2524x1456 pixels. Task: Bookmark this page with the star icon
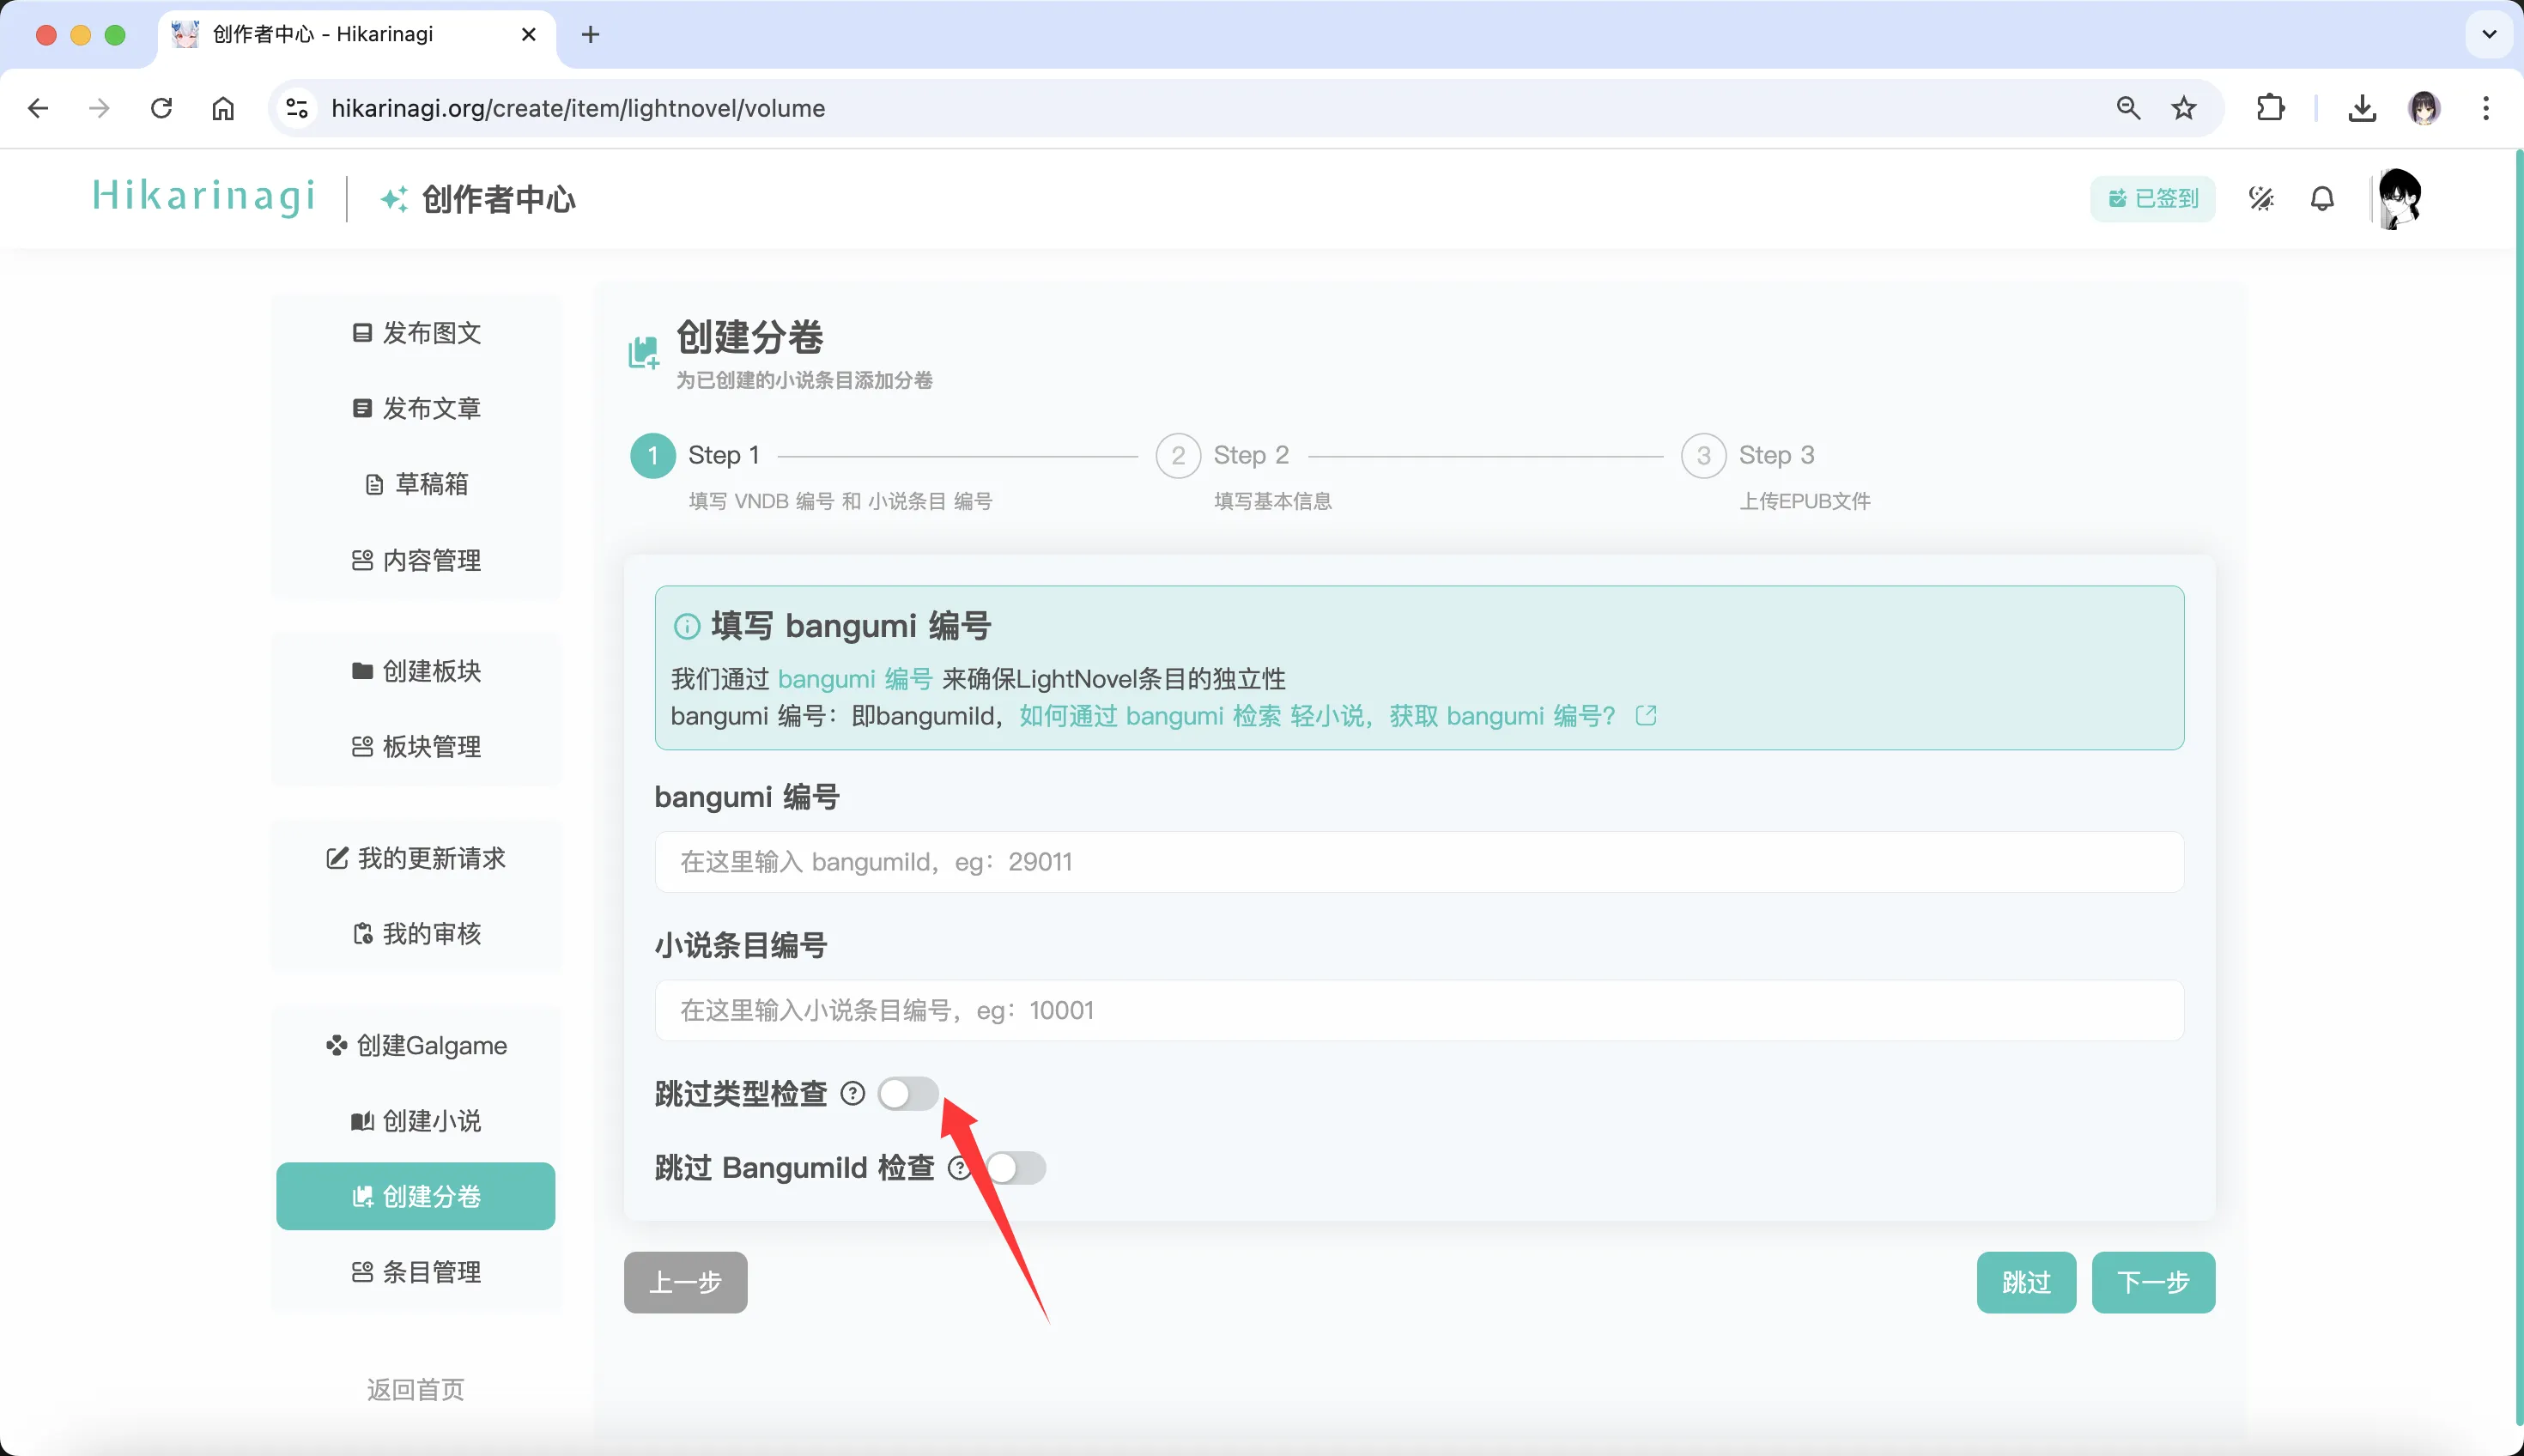[x=2184, y=108]
